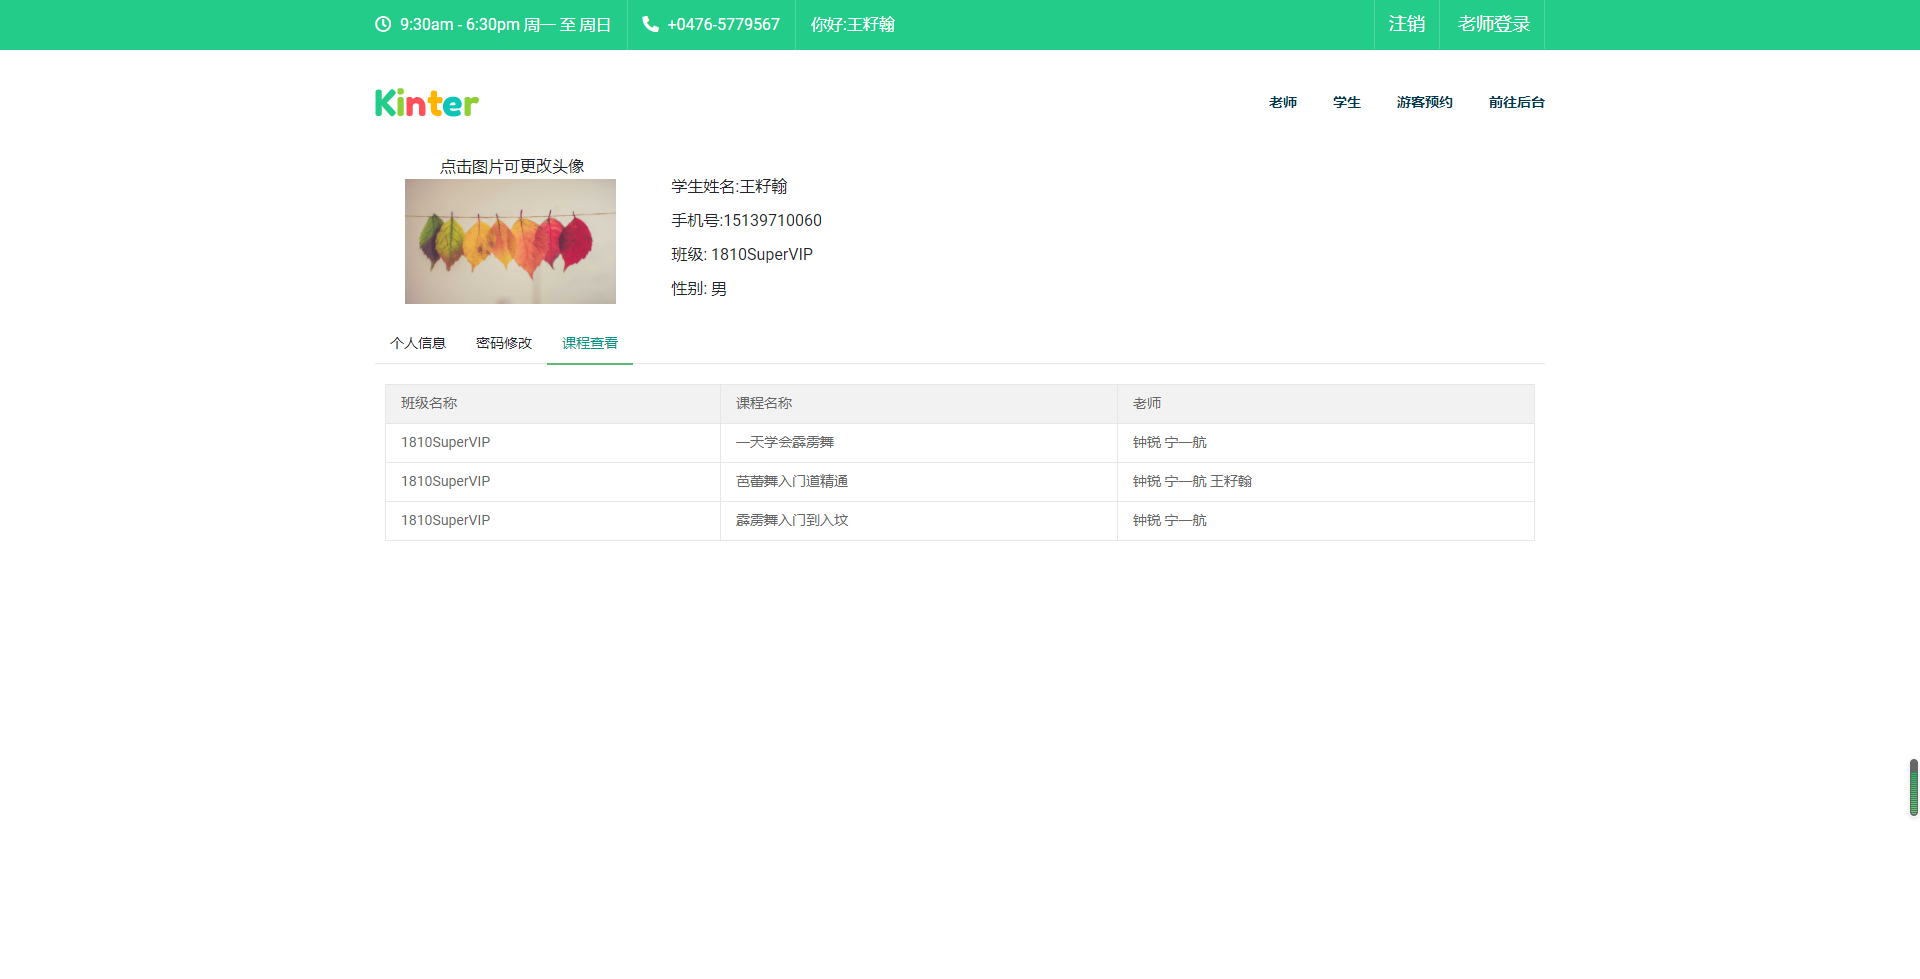
Task: Click mobile number text 手机号:15139710060
Action: coord(746,220)
